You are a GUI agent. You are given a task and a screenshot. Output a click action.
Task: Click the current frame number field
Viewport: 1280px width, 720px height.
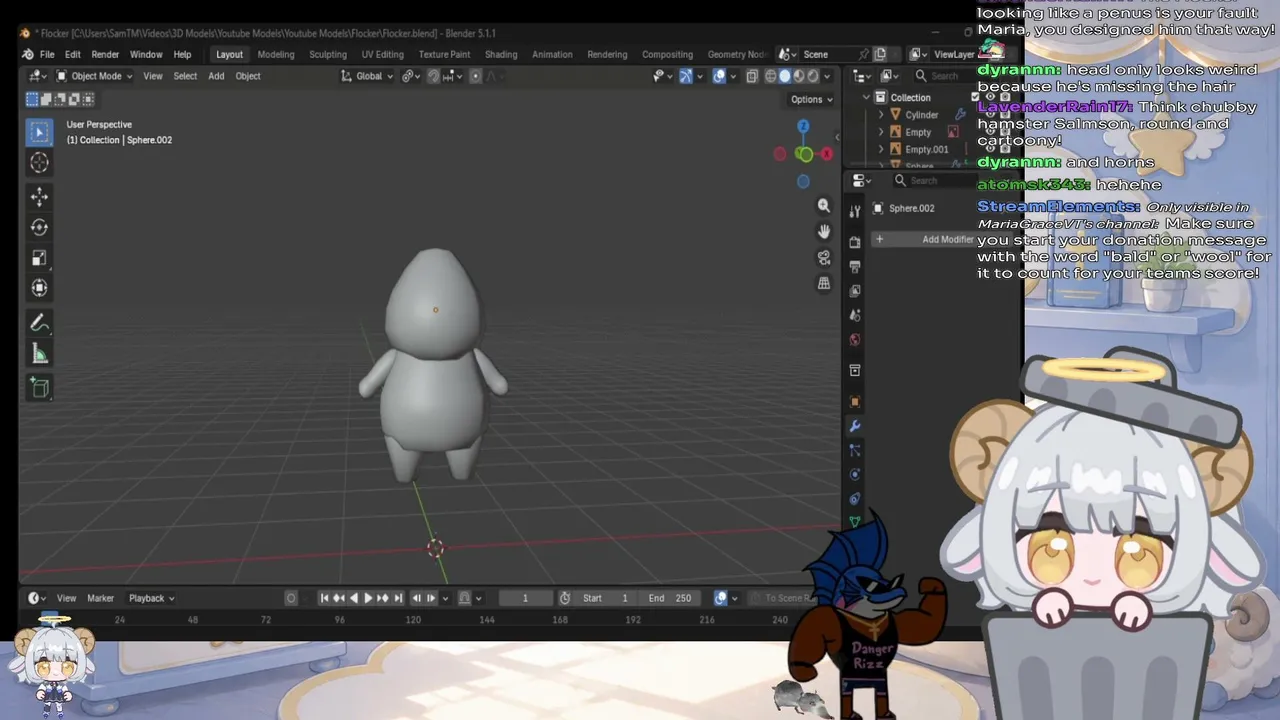[525, 598]
